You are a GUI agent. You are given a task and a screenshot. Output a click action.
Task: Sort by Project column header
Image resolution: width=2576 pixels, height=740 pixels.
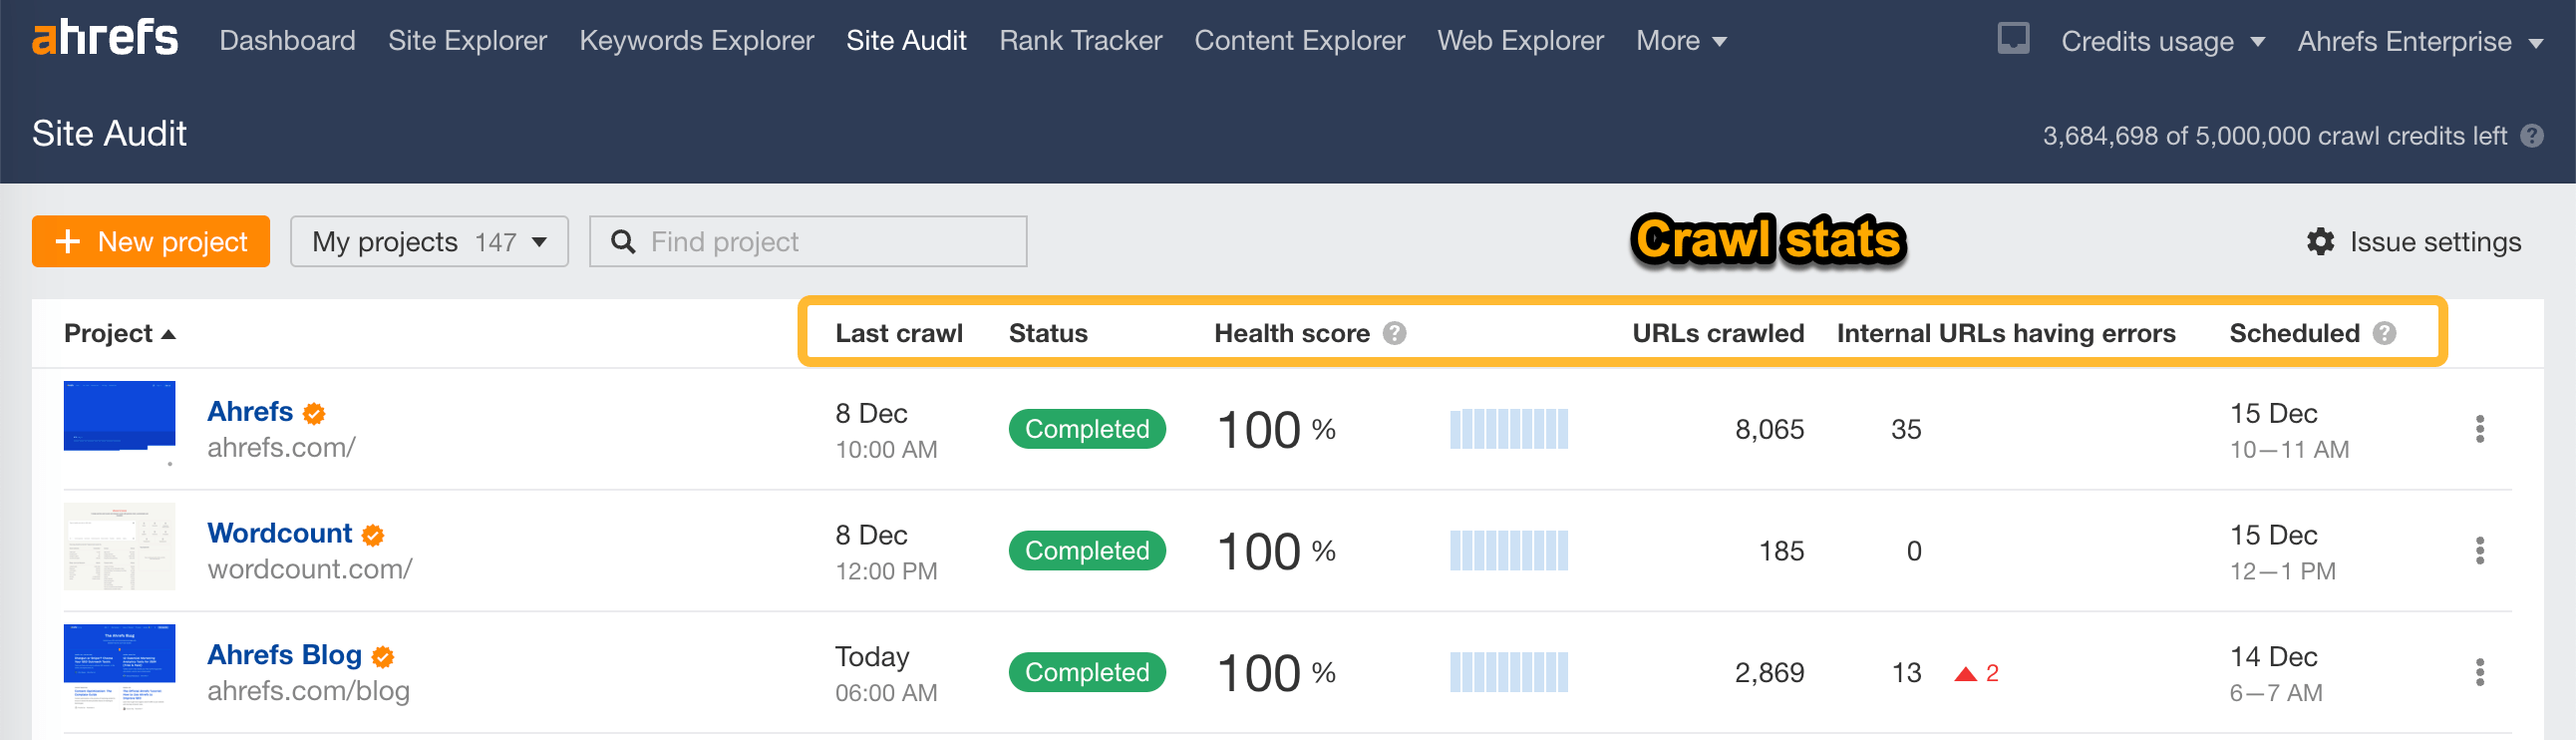click(119, 333)
